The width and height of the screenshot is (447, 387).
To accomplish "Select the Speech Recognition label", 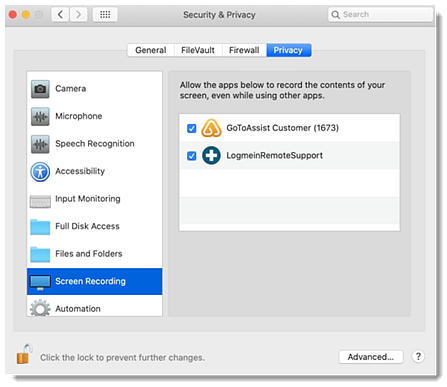I will click(x=95, y=144).
